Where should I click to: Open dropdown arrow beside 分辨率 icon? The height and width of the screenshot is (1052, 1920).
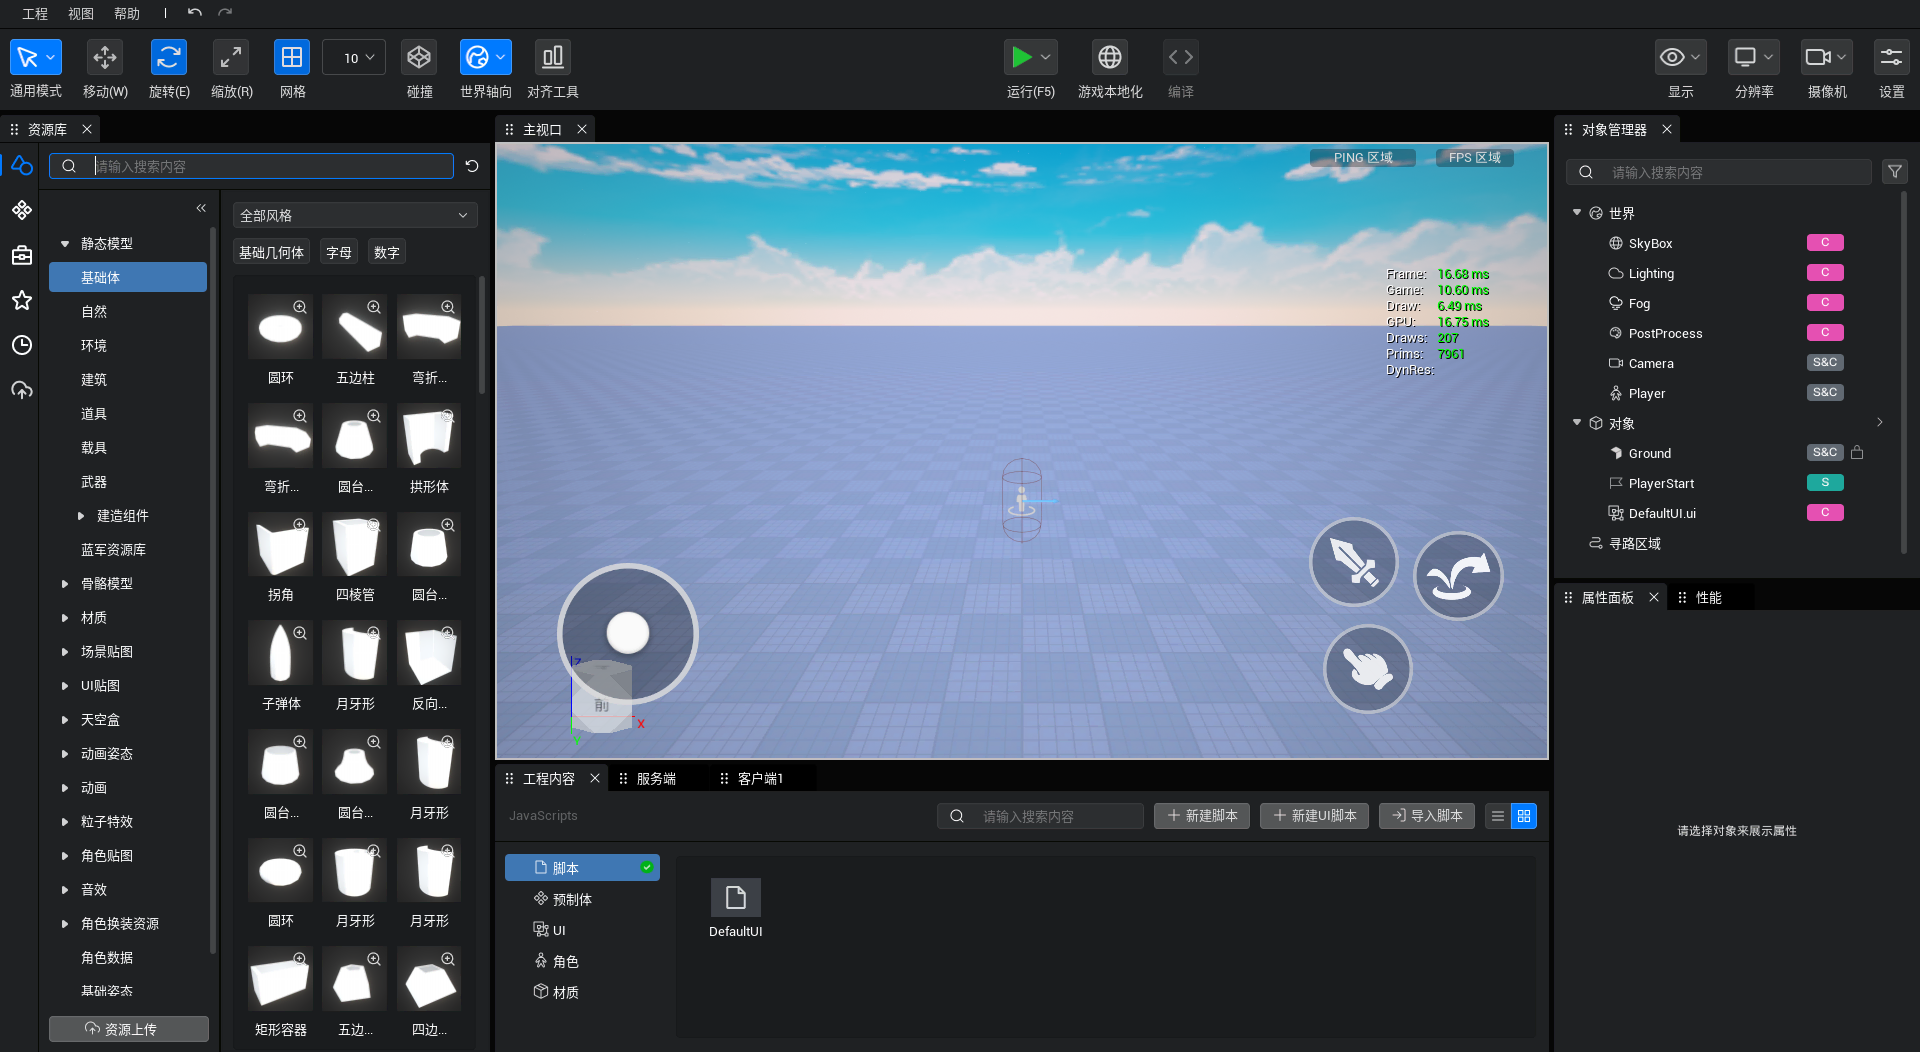pos(1769,58)
